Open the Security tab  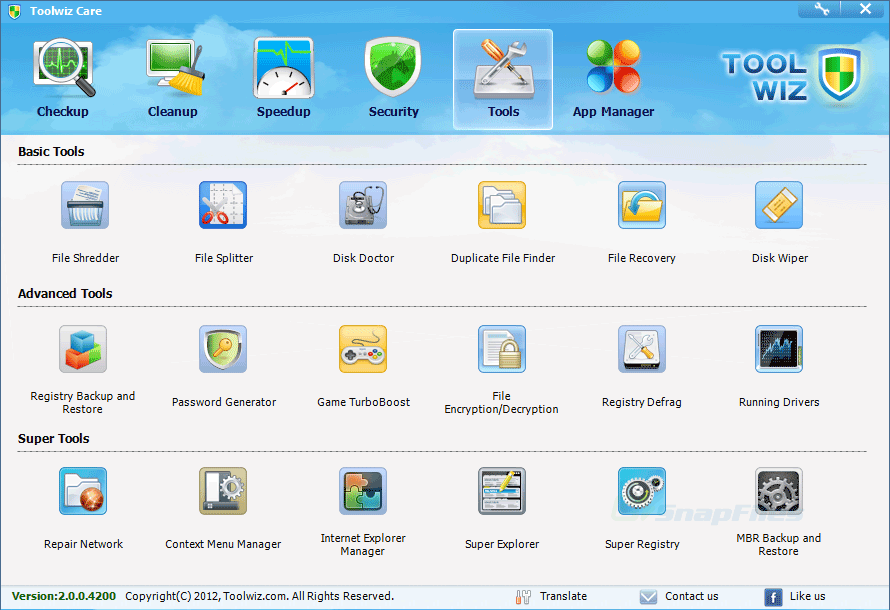pyautogui.click(x=393, y=79)
